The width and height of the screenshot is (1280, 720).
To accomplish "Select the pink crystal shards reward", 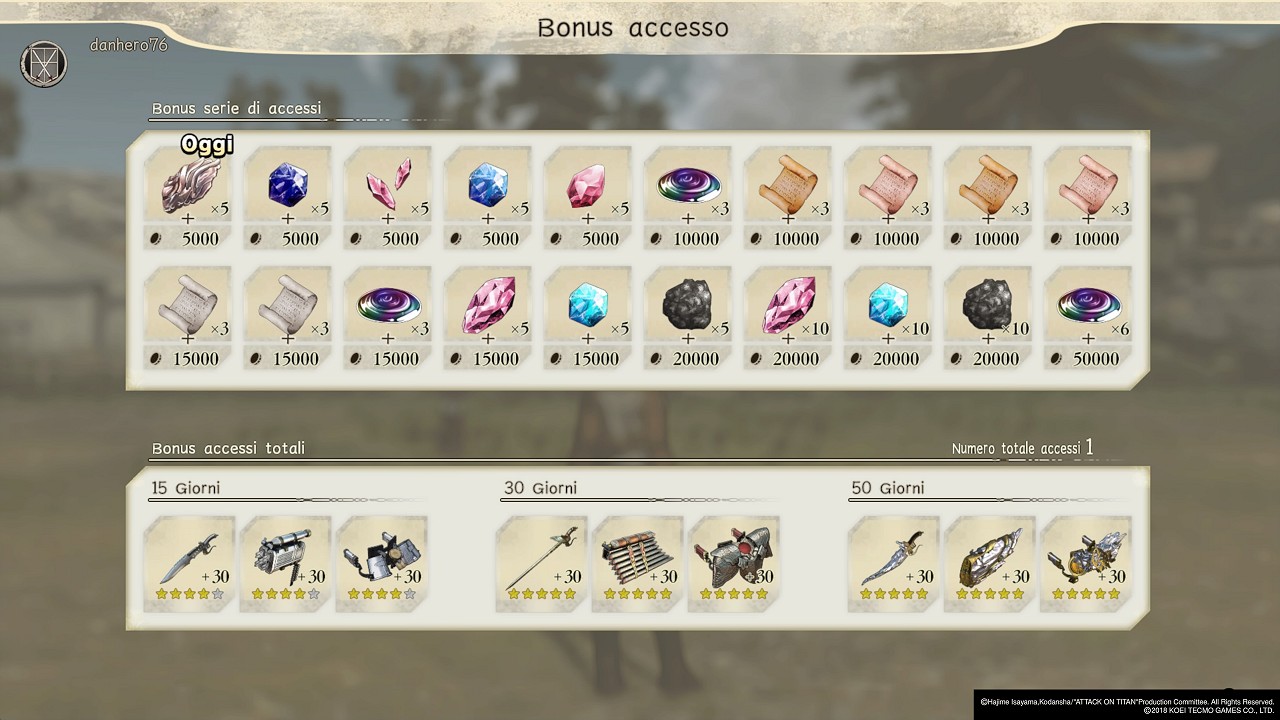I will 388,198.
